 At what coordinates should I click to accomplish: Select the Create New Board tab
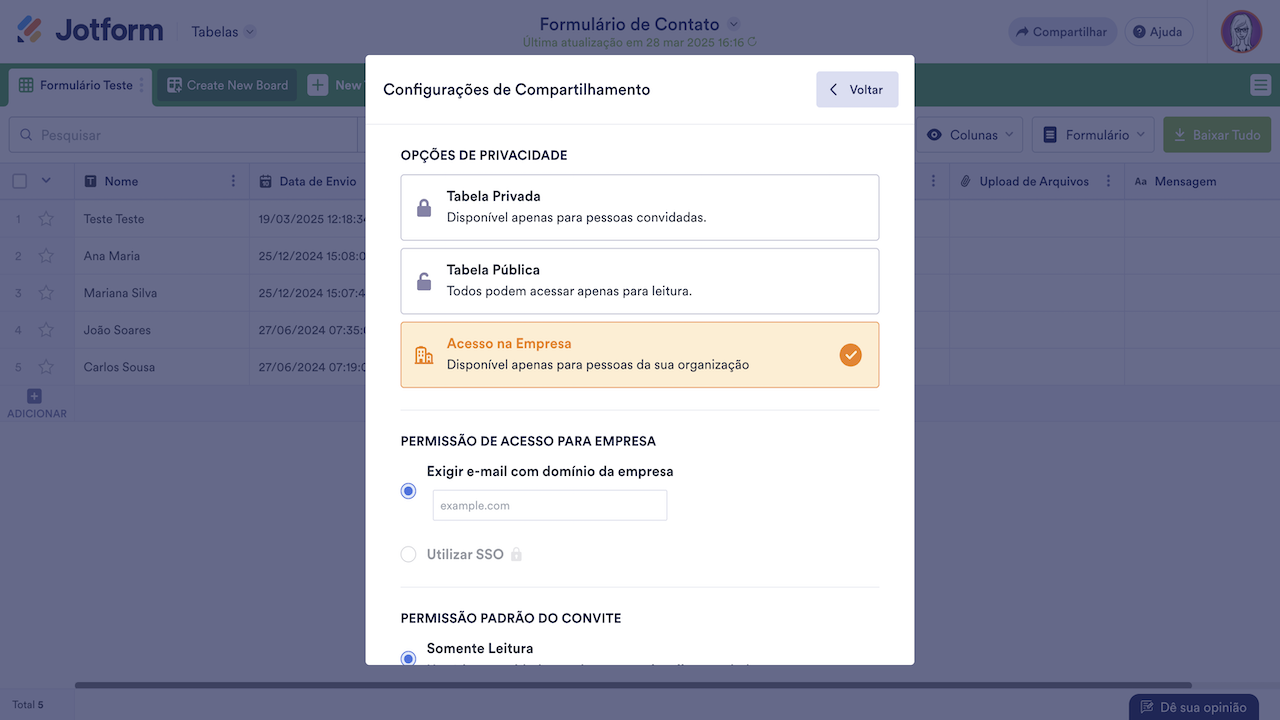point(227,85)
